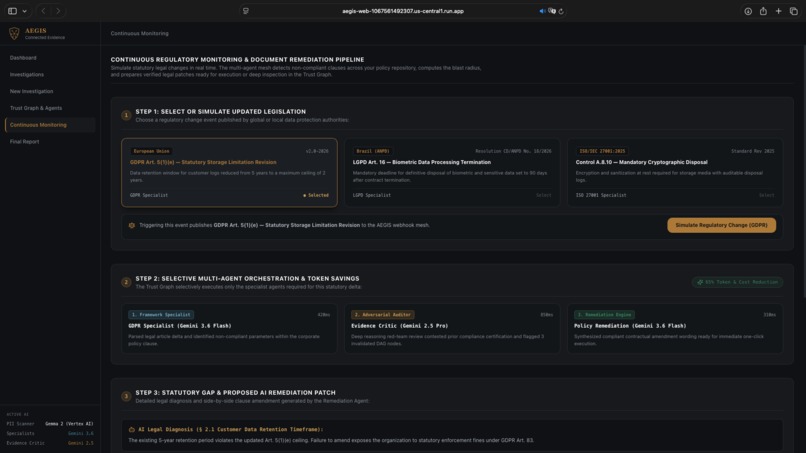Open GDPR Specialist (Gemini 3.6 Flash) card
This screenshot has width=806, height=453.
tap(229, 329)
